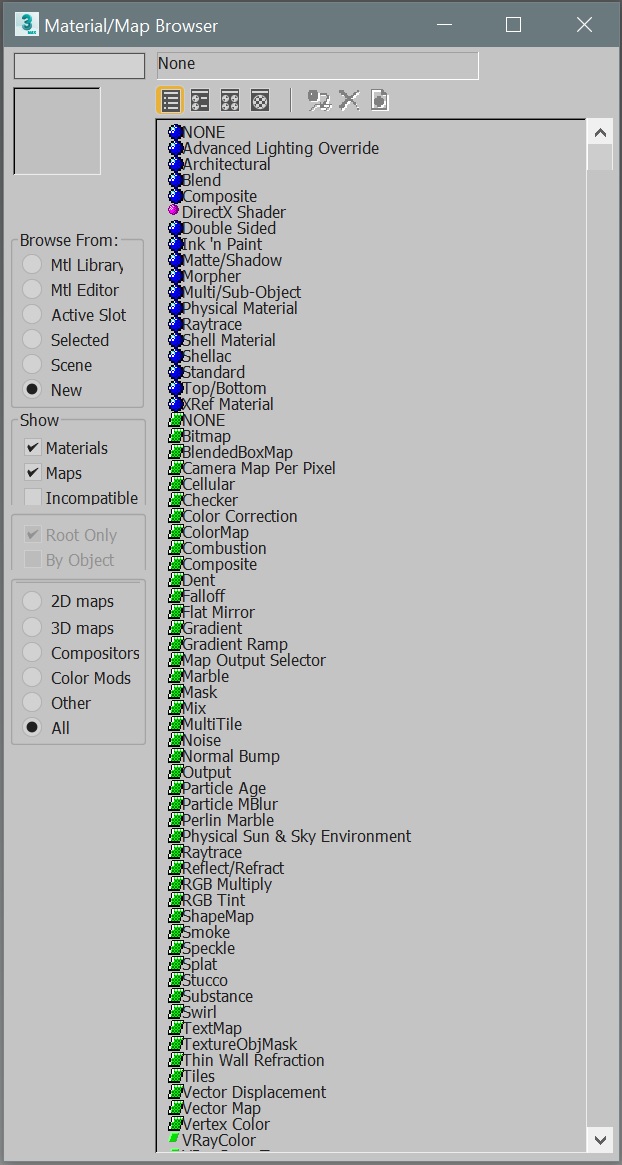This screenshot has width=622, height=1165.
Task: Choose the Scene browse source
Action: coord(33,365)
